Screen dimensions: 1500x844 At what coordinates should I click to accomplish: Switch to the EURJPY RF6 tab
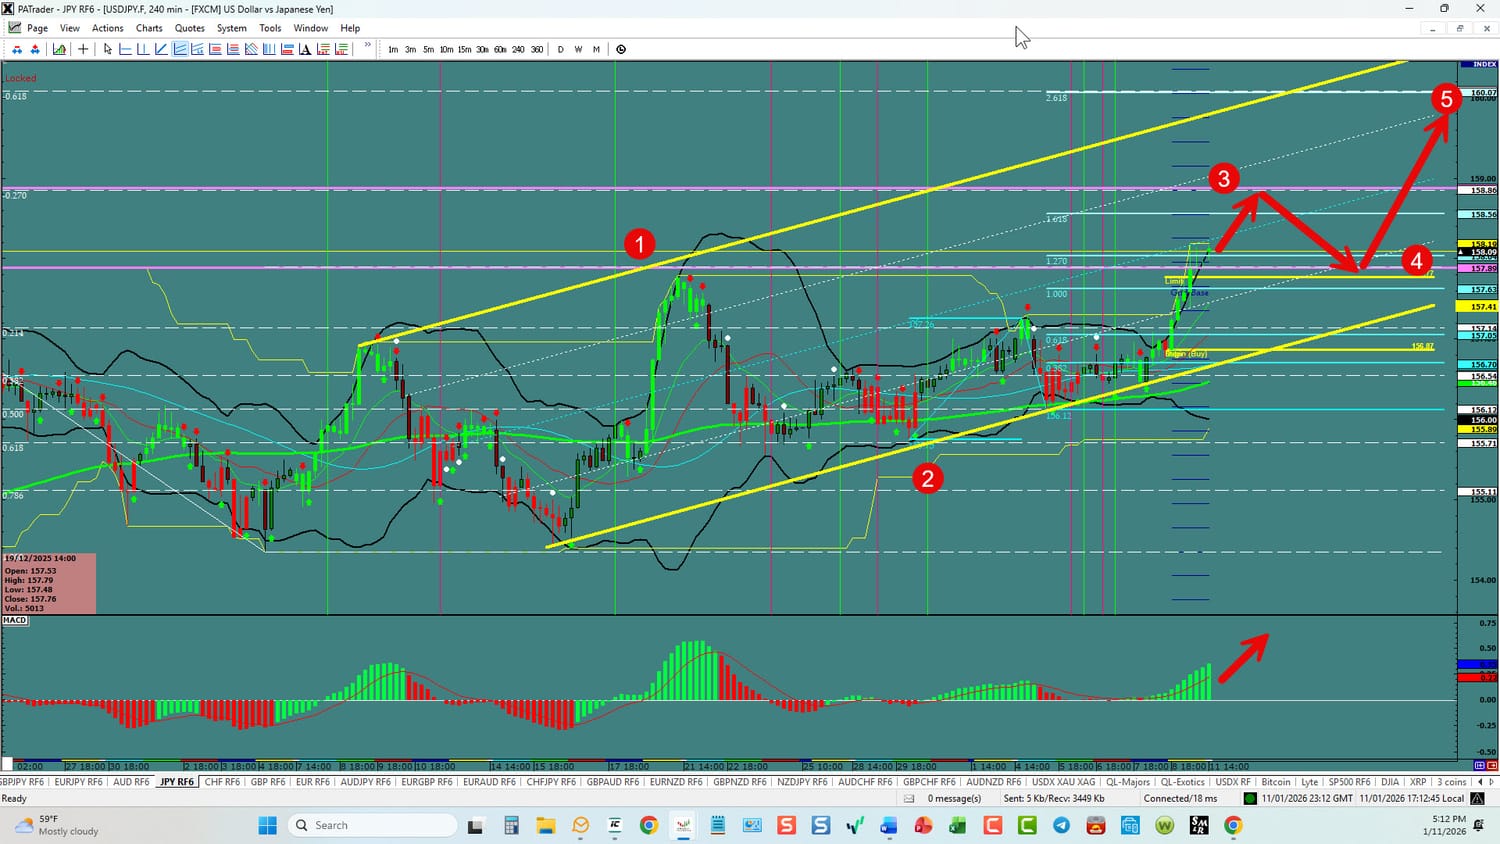tap(78, 782)
